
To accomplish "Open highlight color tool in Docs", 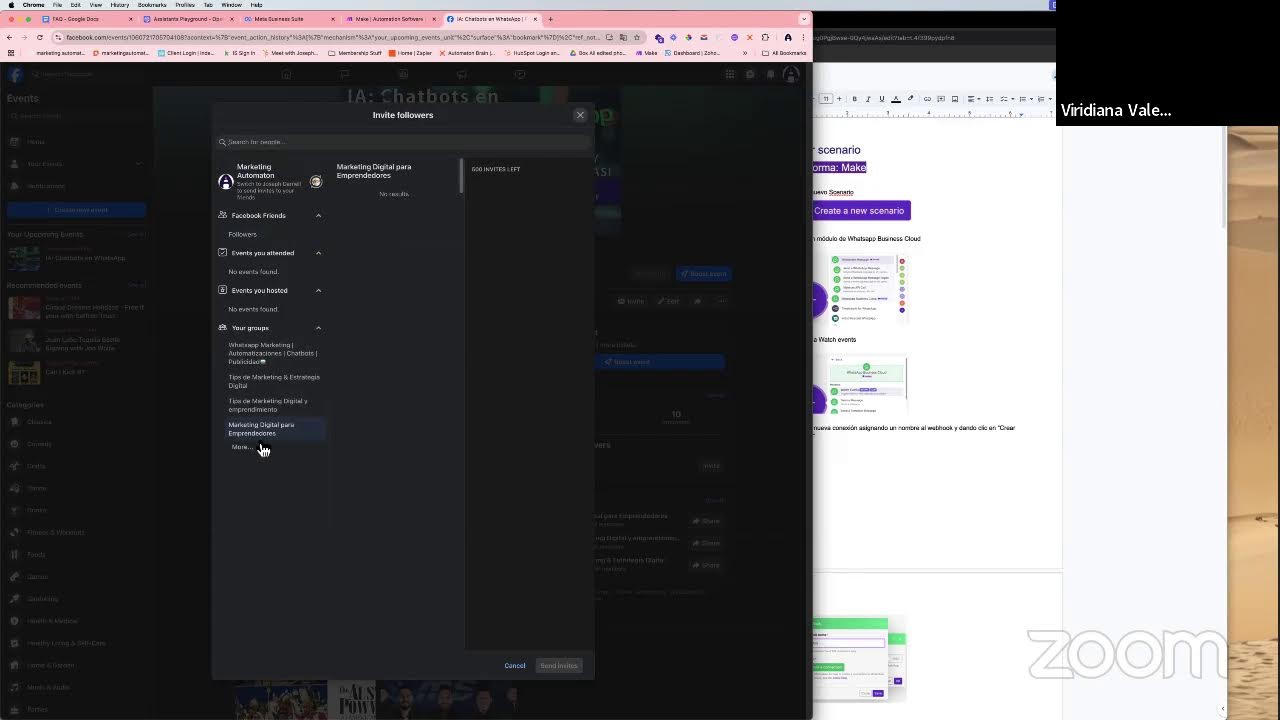I will tap(910, 99).
